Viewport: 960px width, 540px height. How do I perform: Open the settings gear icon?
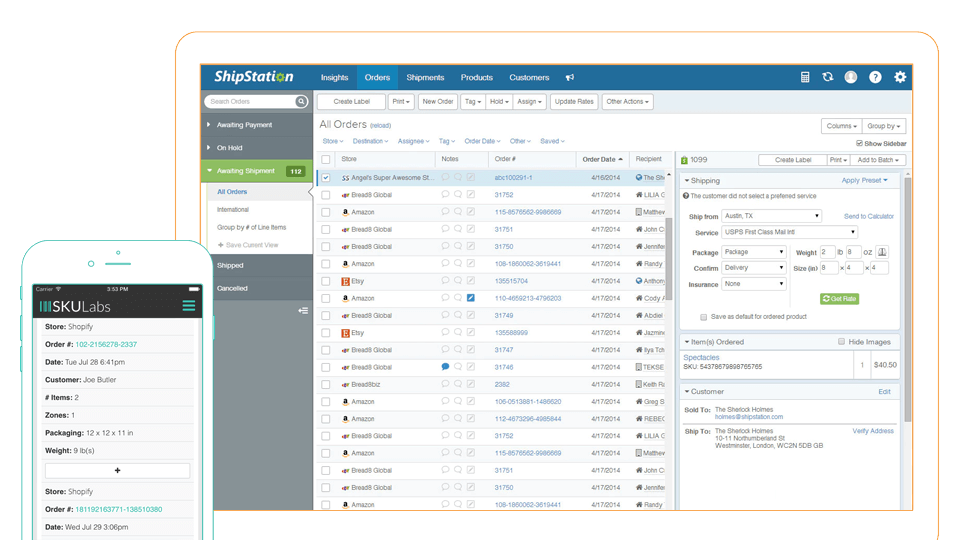899,77
